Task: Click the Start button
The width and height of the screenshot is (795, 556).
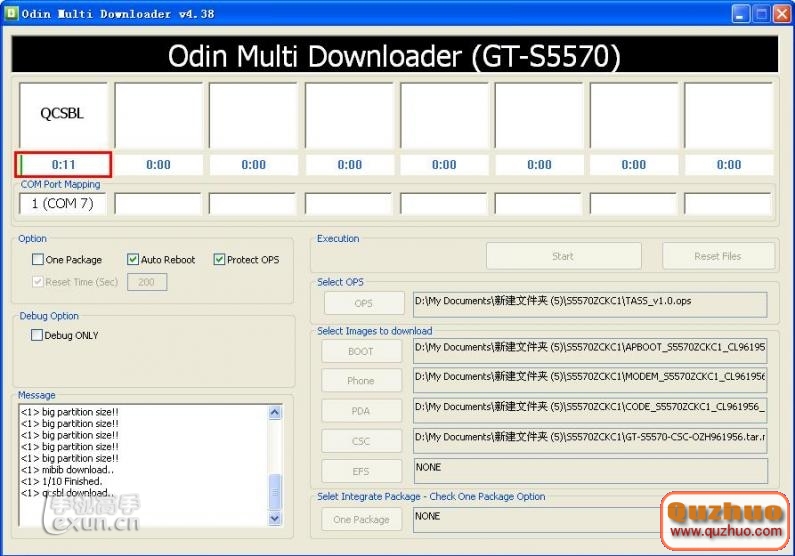Action: click(563, 256)
